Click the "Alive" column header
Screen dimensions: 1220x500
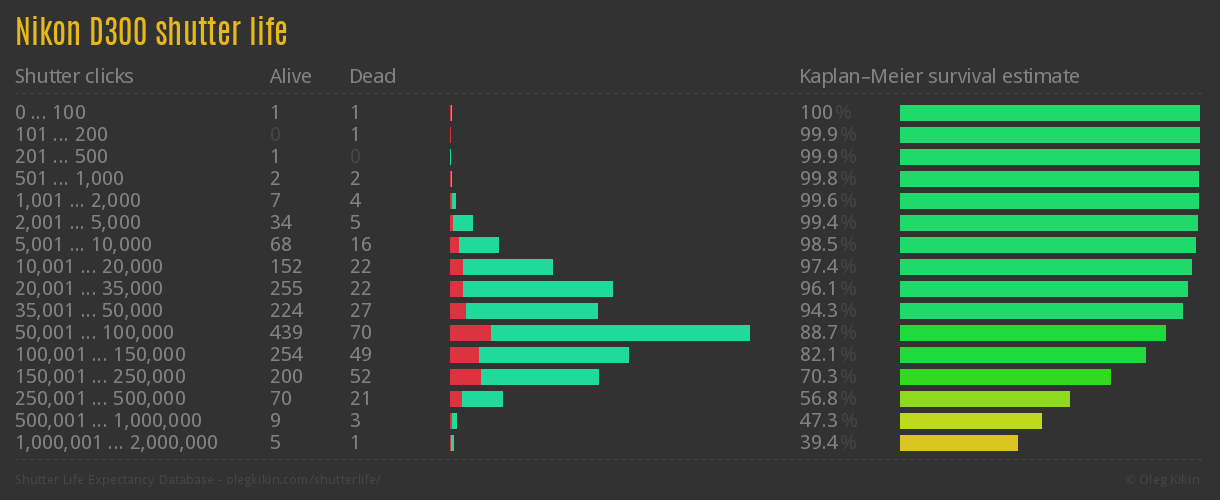(290, 76)
